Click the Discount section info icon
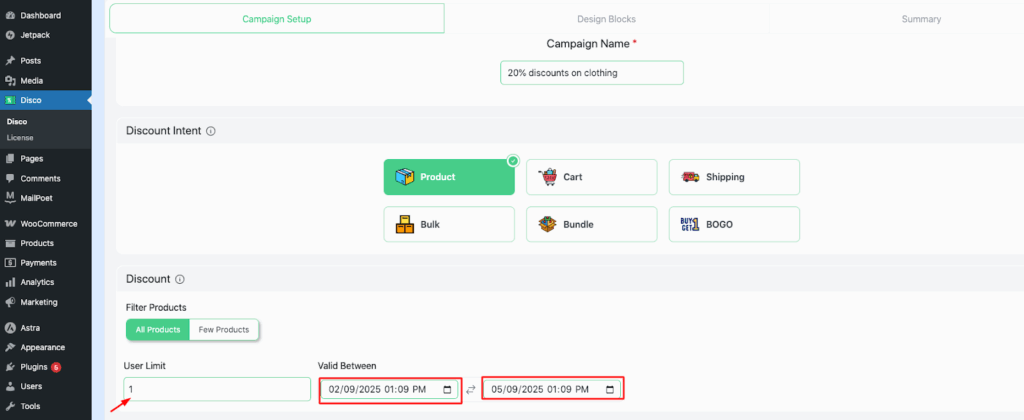 pyautogui.click(x=180, y=280)
